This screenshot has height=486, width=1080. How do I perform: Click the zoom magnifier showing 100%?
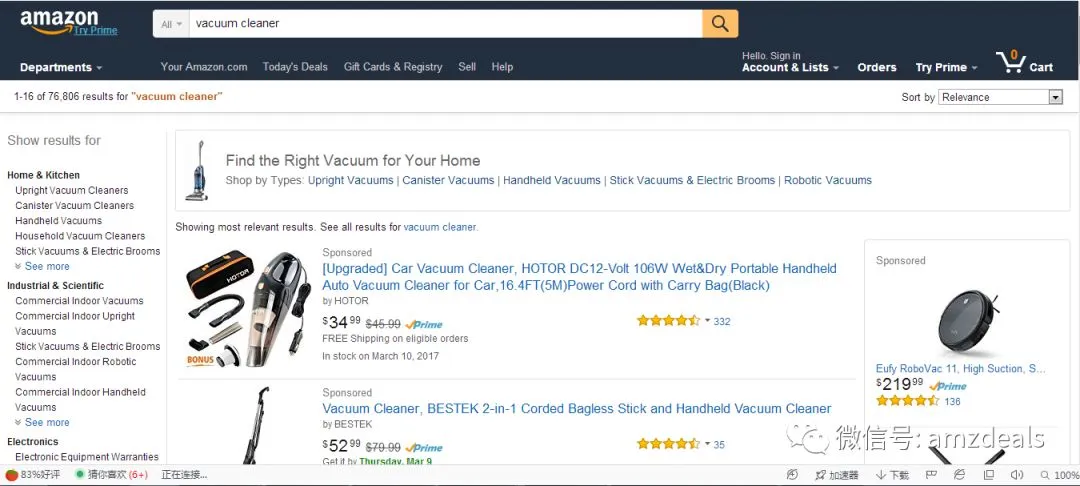click(x=1045, y=475)
